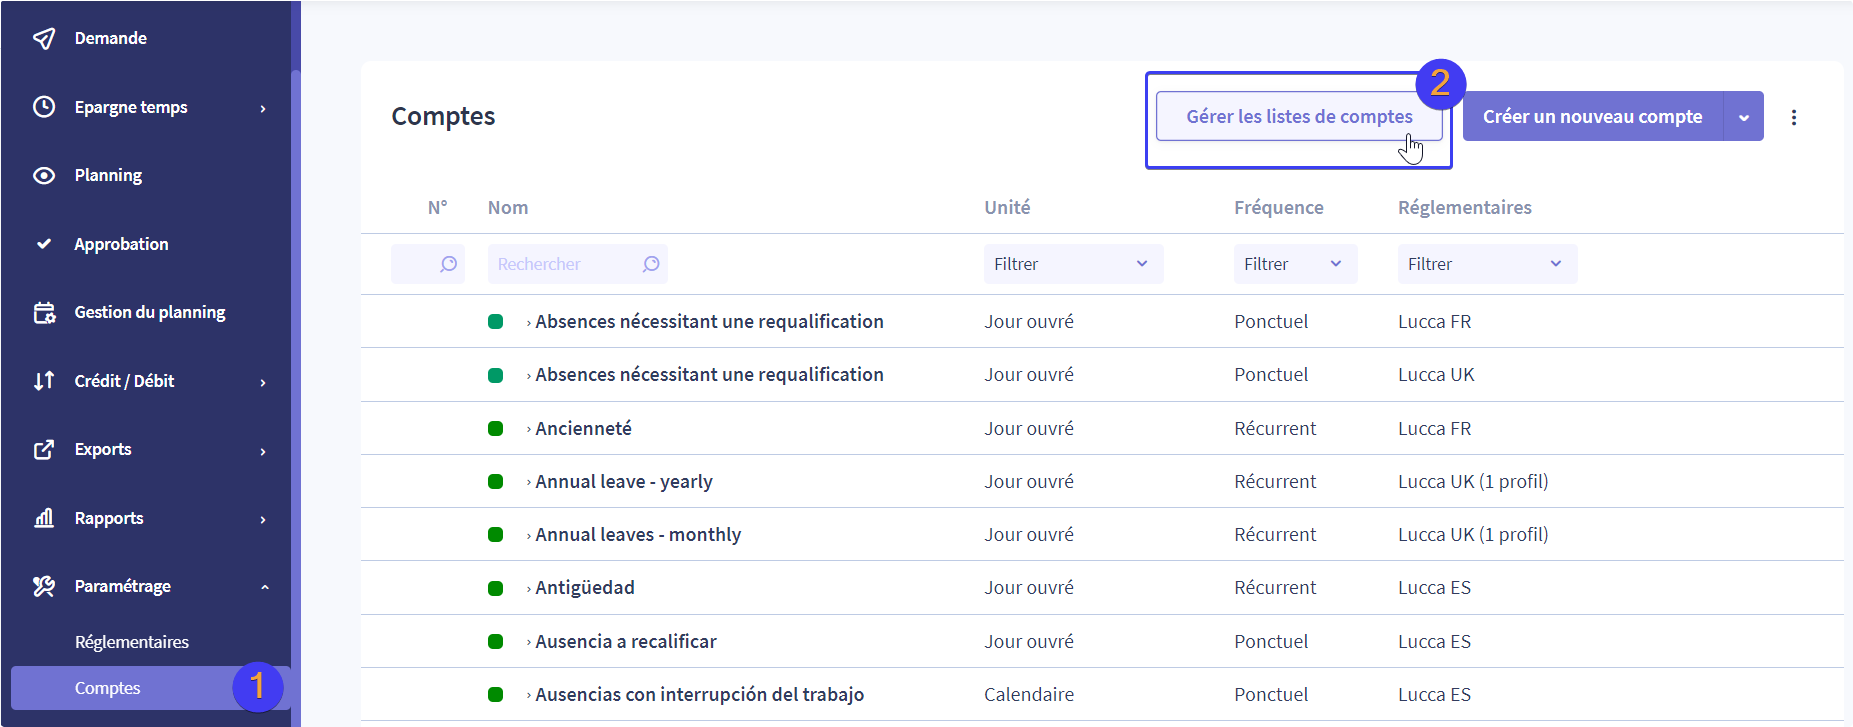This screenshot has height=727, width=1853.
Task: Open Ausencias con interrupción del trabajo account
Action: coord(700,694)
